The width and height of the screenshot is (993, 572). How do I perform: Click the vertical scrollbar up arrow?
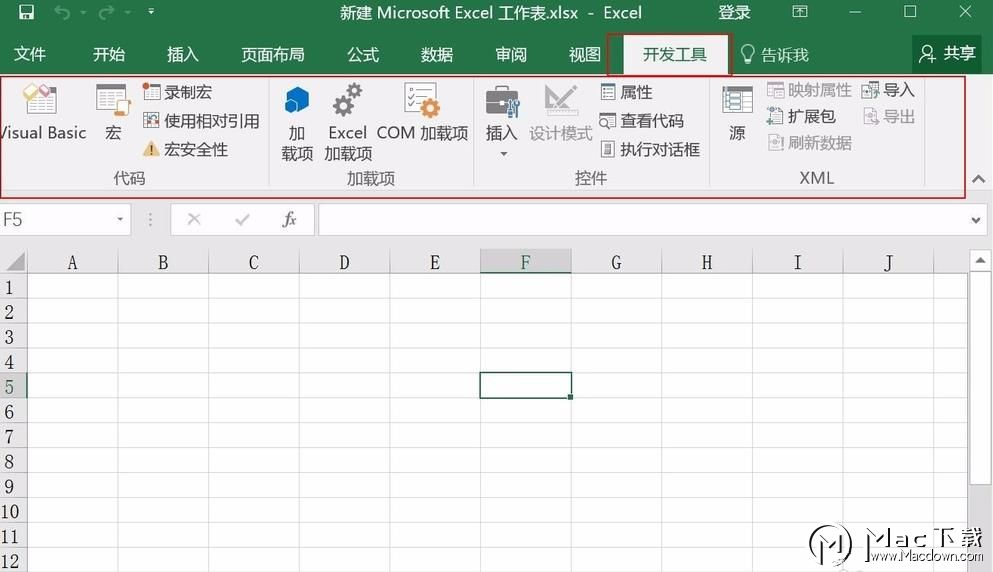coord(980,260)
